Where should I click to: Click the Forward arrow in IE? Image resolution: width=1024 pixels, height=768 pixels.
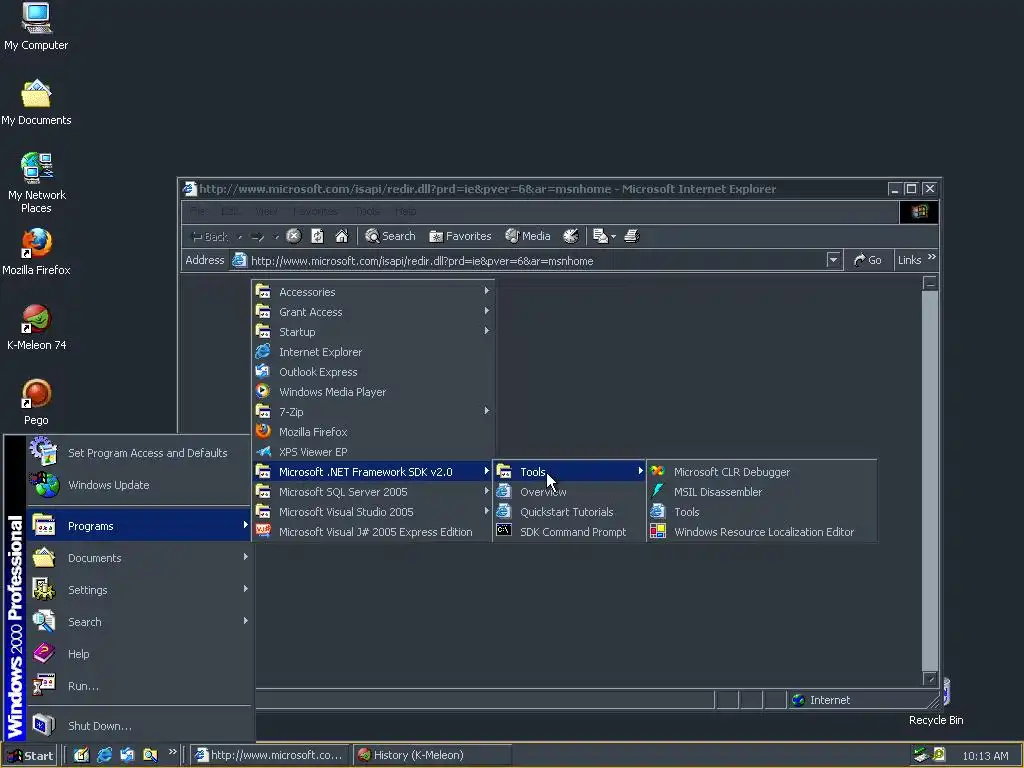[257, 236]
